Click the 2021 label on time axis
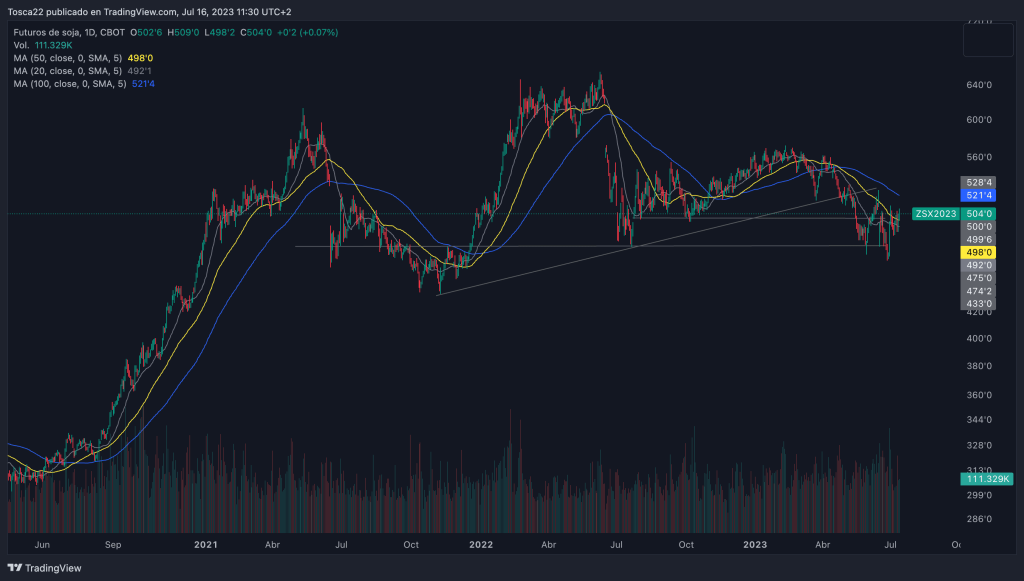The width and height of the screenshot is (1024, 581). (x=205, y=545)
